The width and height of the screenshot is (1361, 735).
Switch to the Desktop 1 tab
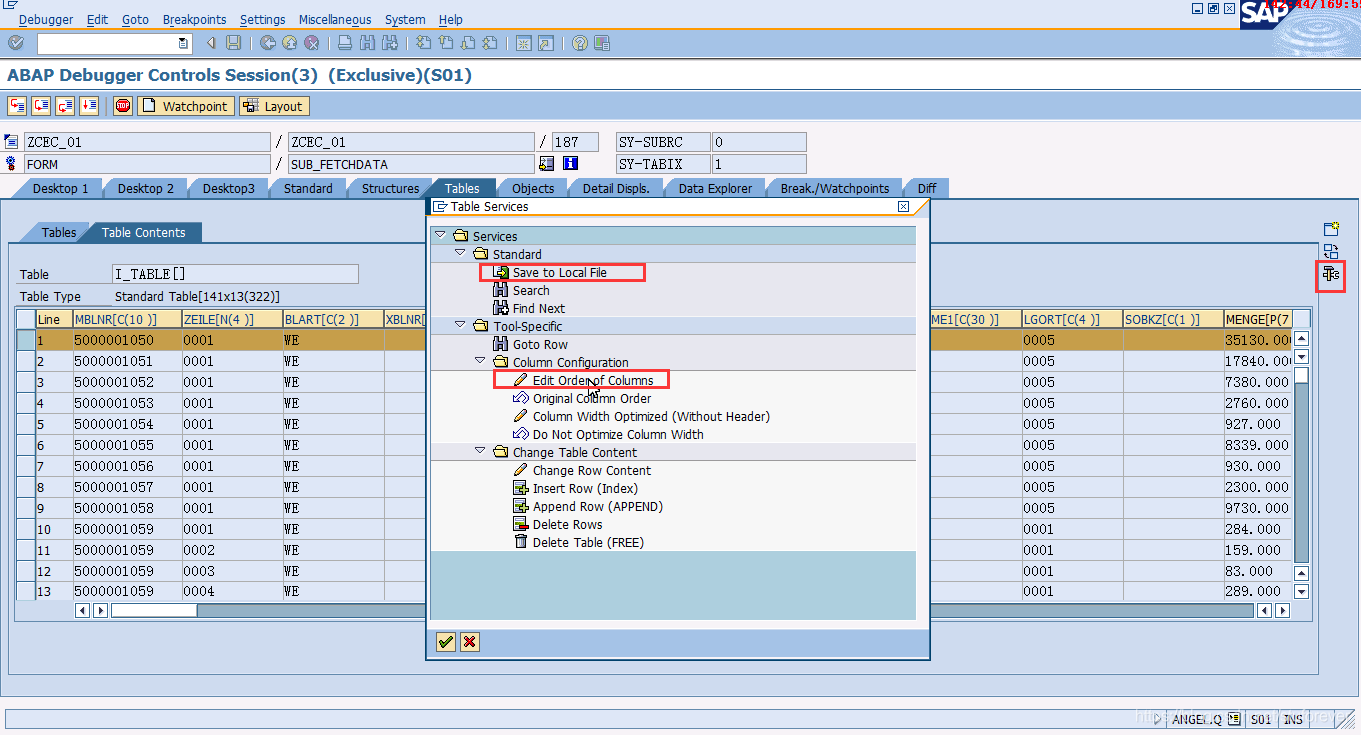(60, 188)
